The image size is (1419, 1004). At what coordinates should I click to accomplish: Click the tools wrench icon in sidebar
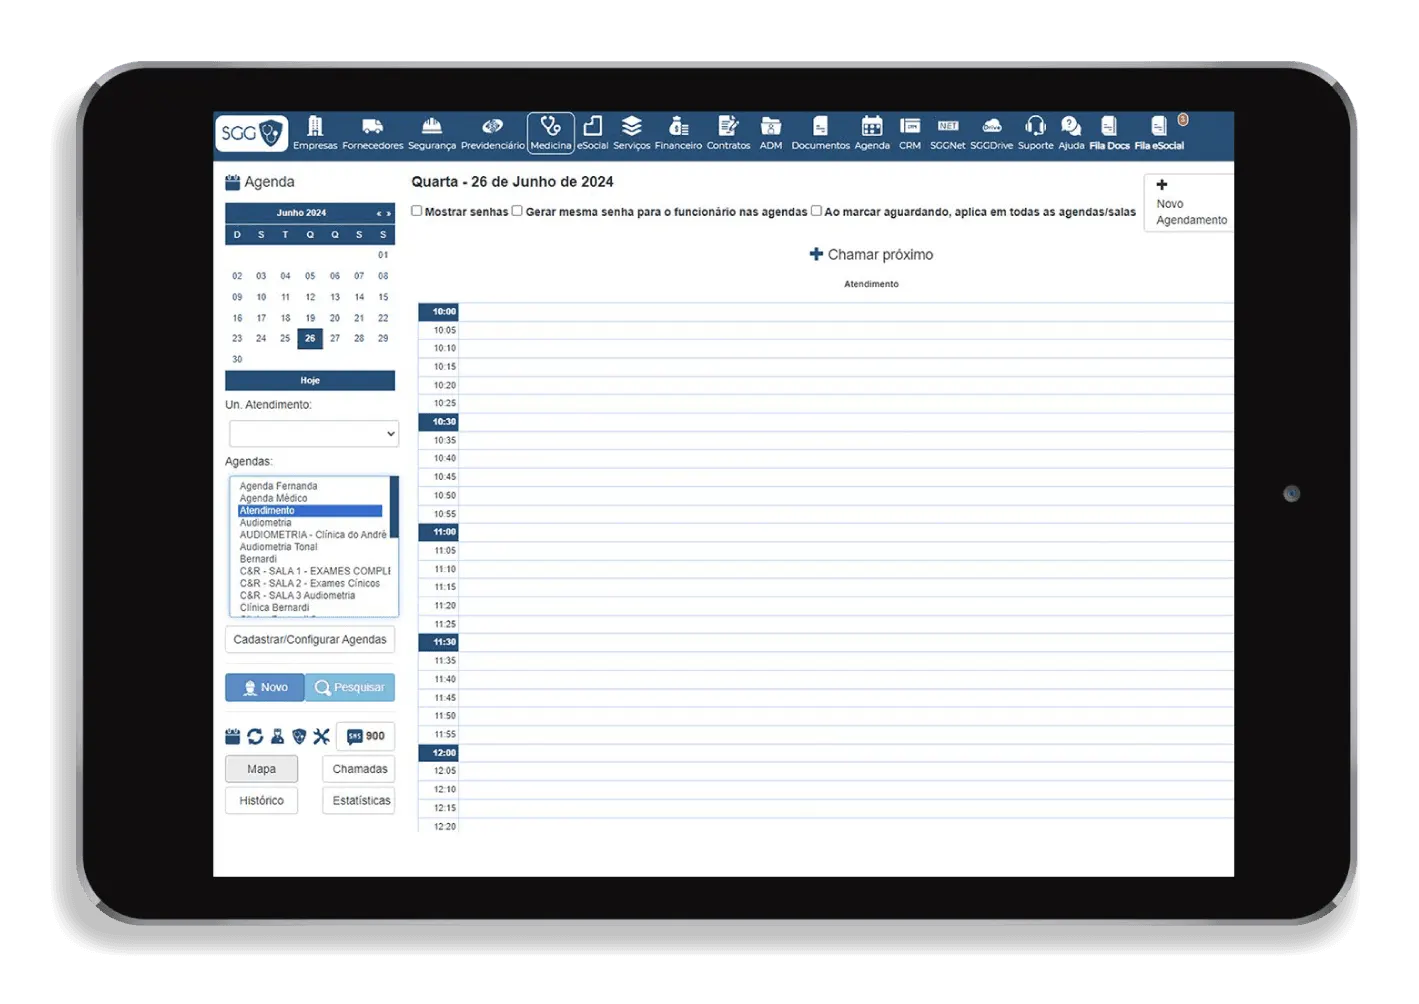(x=321, y=737)
